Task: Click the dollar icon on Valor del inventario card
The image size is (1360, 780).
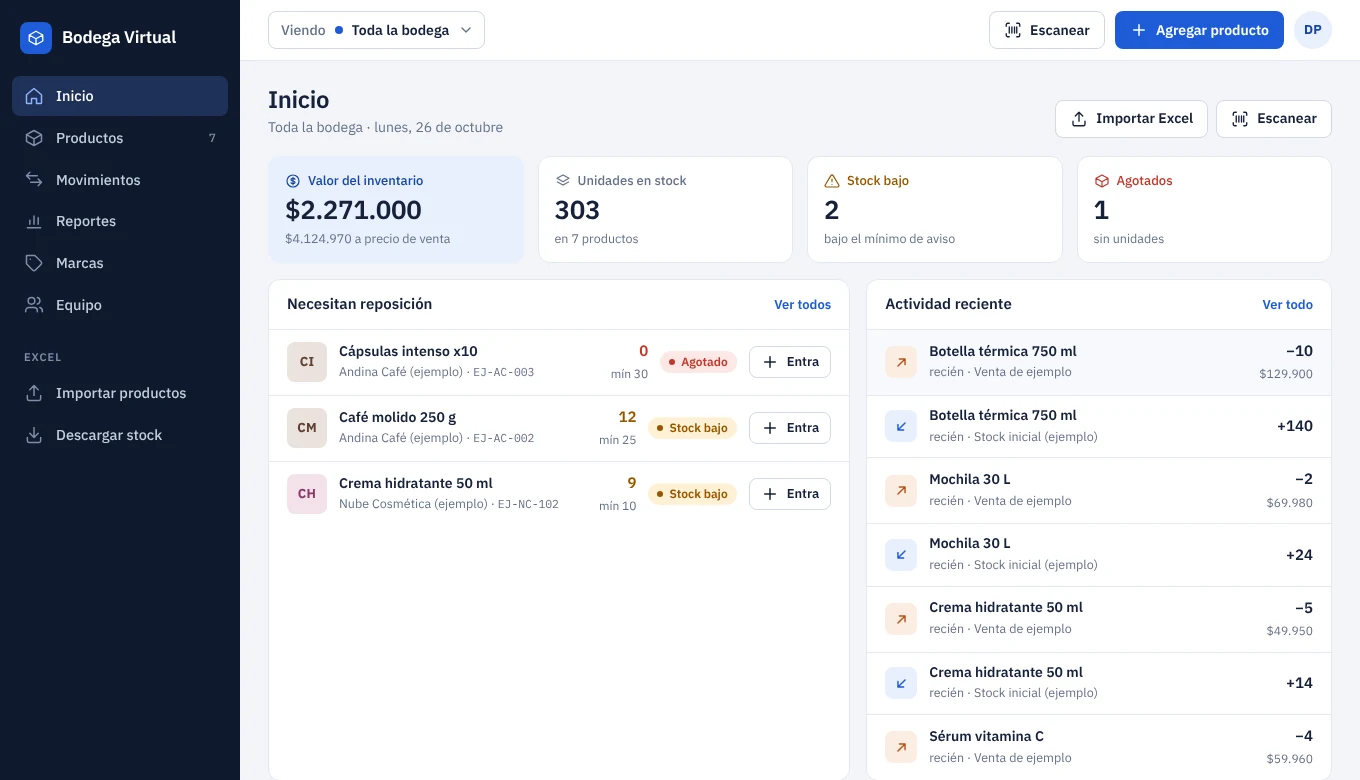Action: 293,181
